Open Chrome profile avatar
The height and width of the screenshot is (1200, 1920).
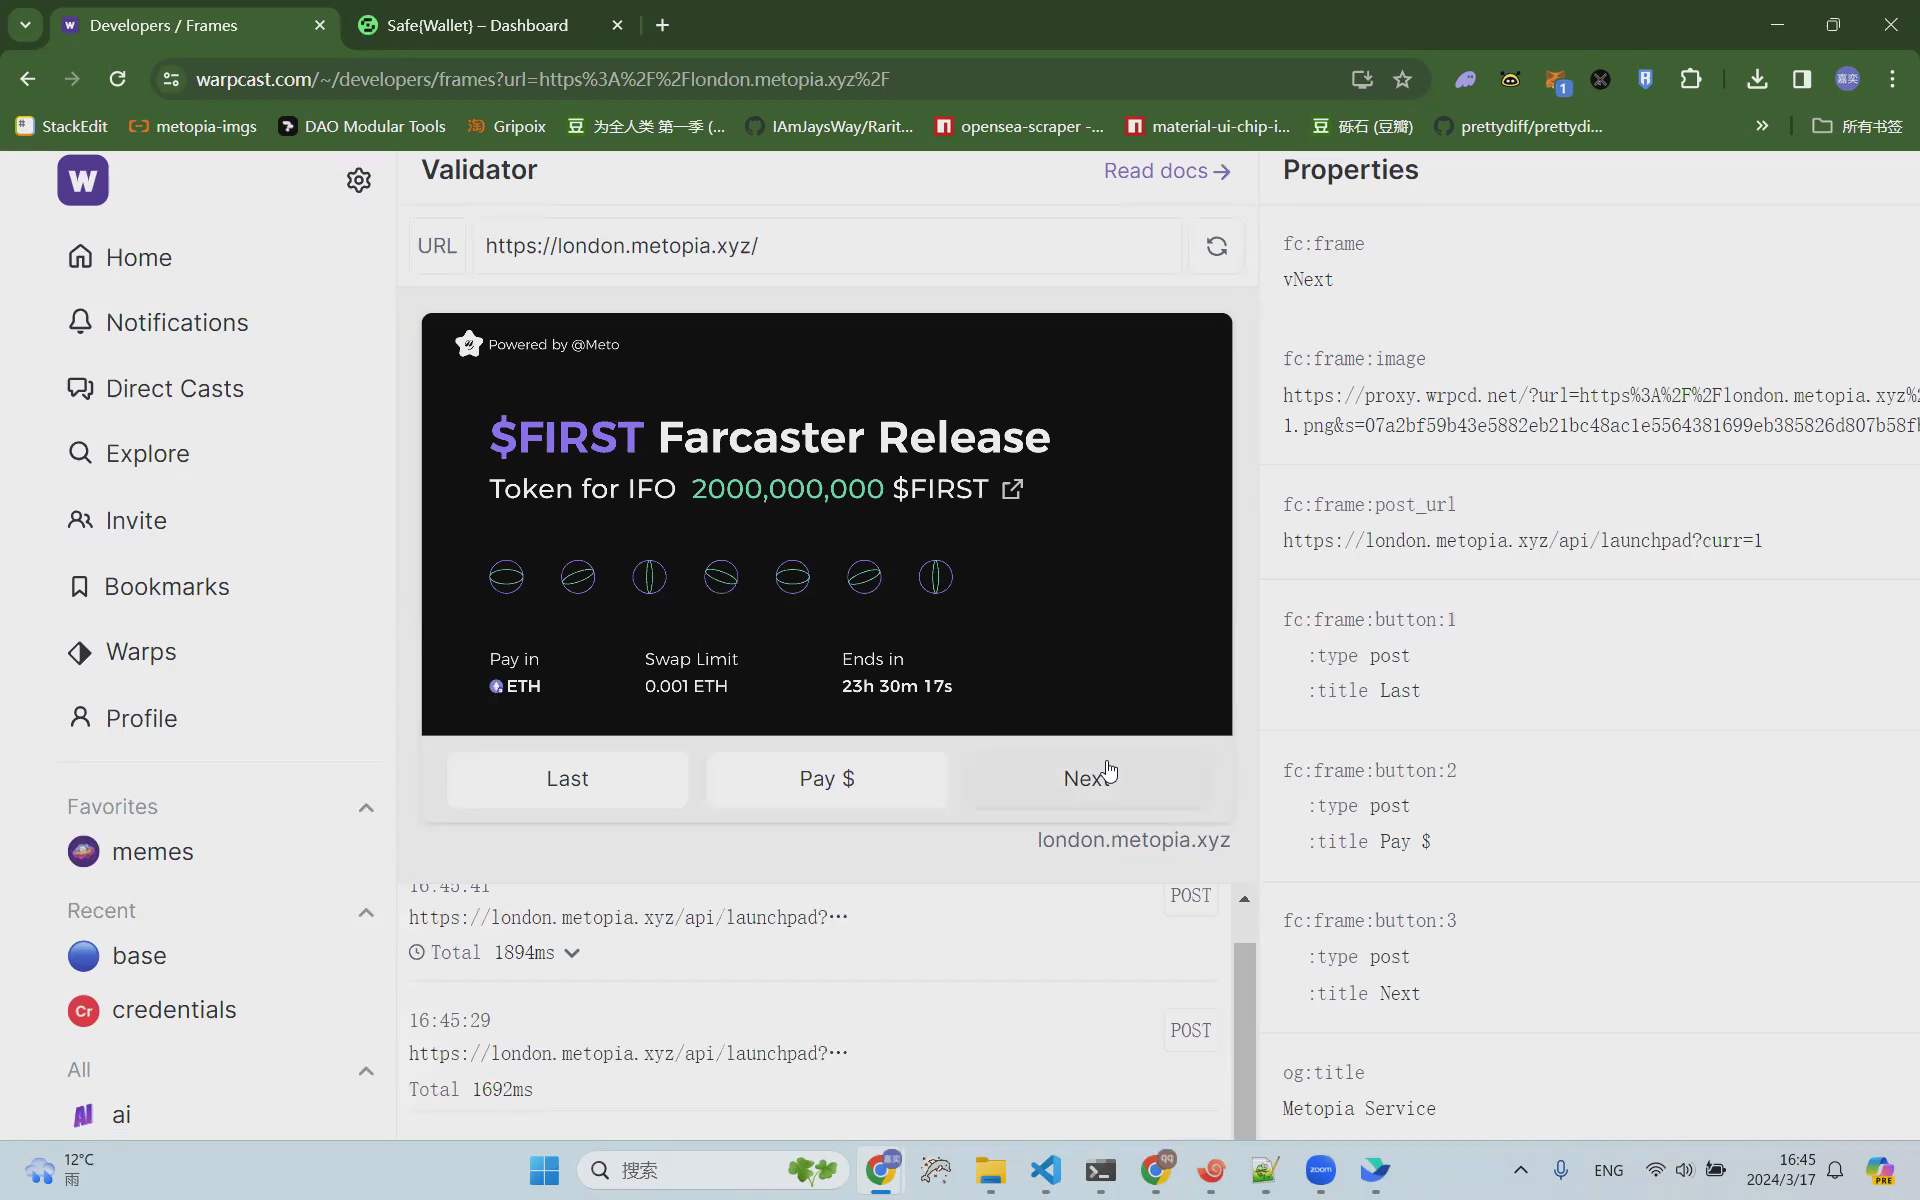[1847, 79]
